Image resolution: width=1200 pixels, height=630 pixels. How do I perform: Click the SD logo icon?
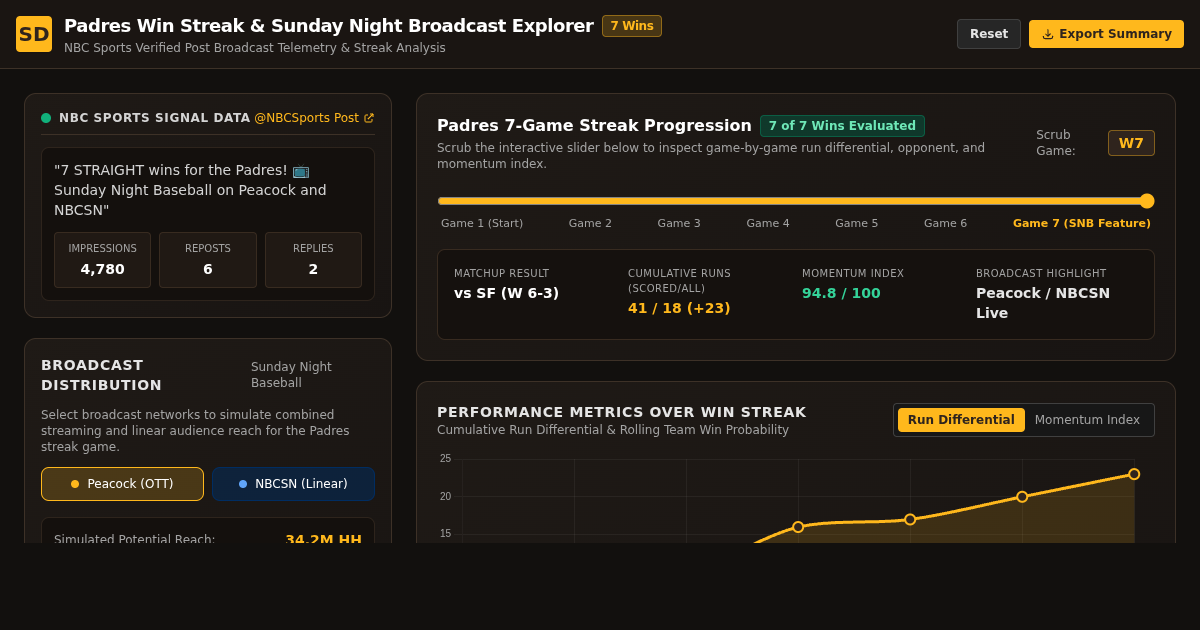click(34, 34)
